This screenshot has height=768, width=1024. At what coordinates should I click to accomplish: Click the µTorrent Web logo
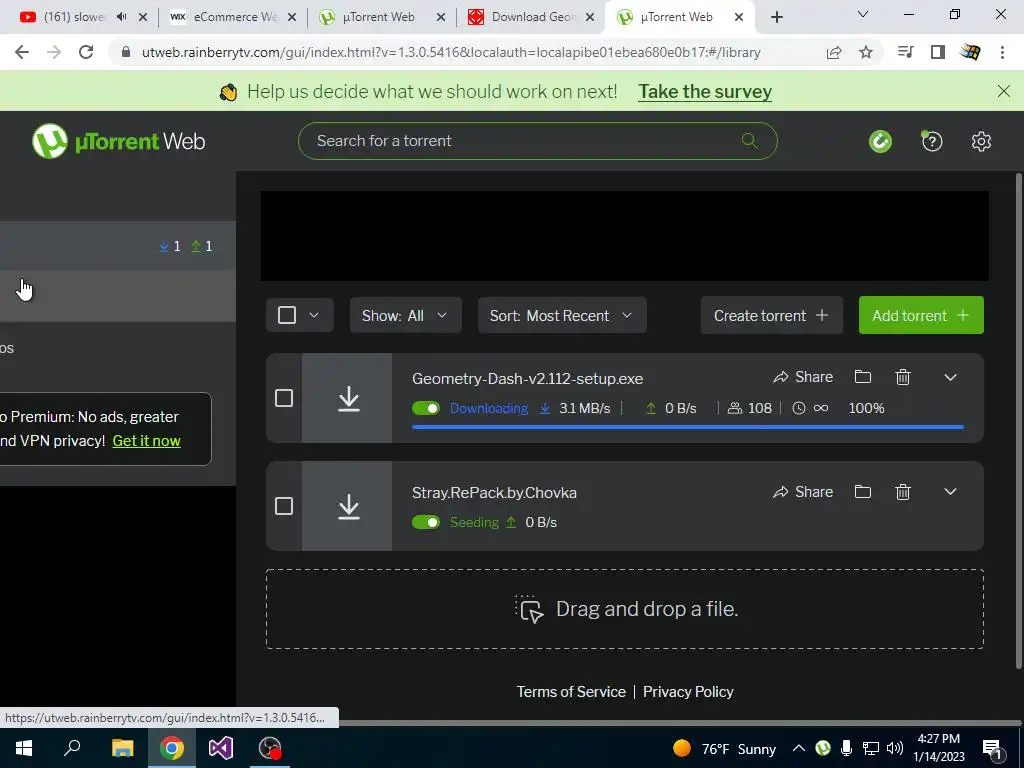(x=118, y=141)
